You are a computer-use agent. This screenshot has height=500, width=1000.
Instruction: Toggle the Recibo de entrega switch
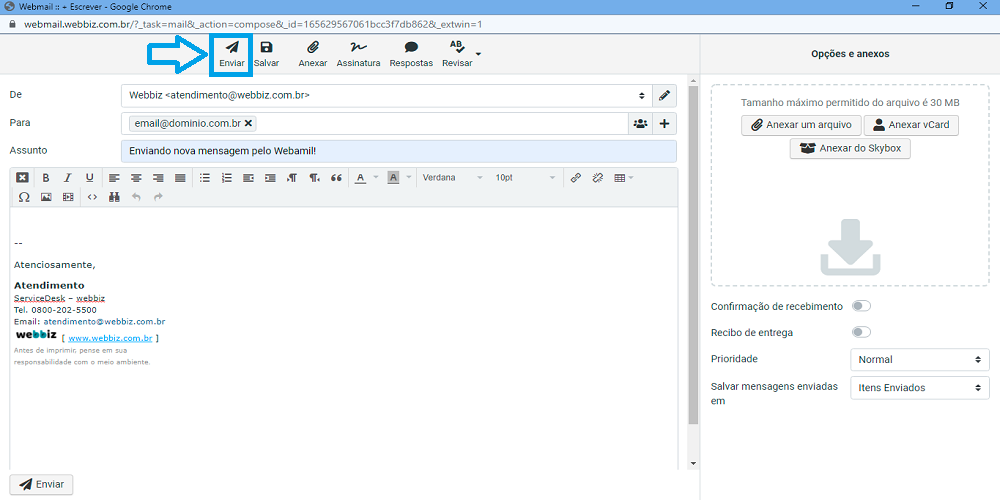(860, 333)
